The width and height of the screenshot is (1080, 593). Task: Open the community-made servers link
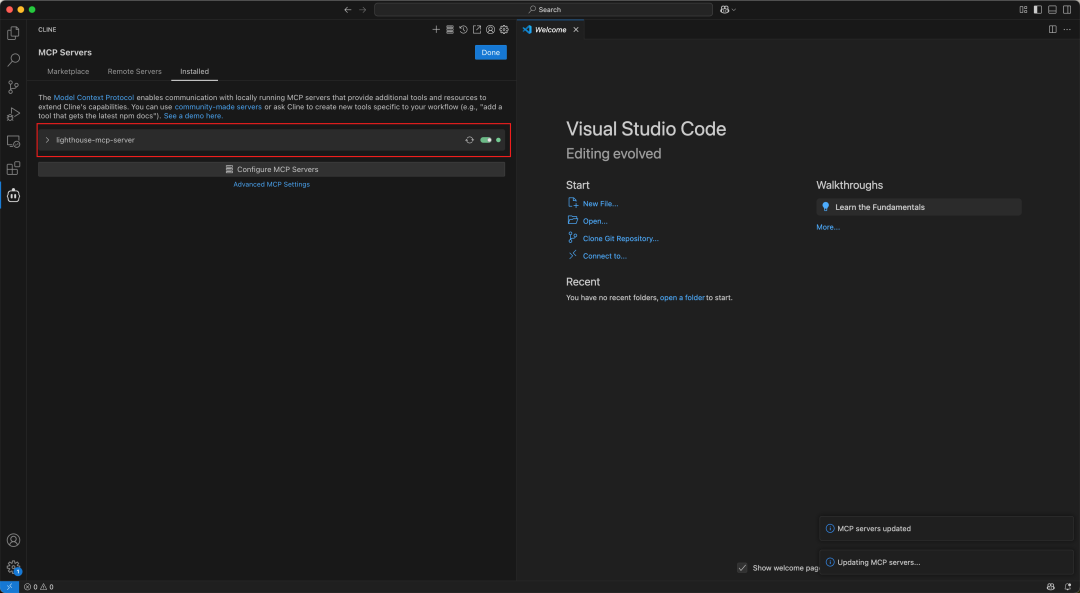pos(218,107)
